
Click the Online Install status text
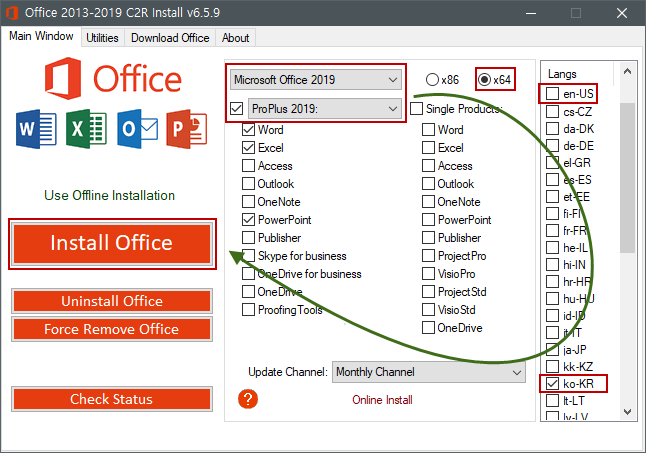point(382,400)
